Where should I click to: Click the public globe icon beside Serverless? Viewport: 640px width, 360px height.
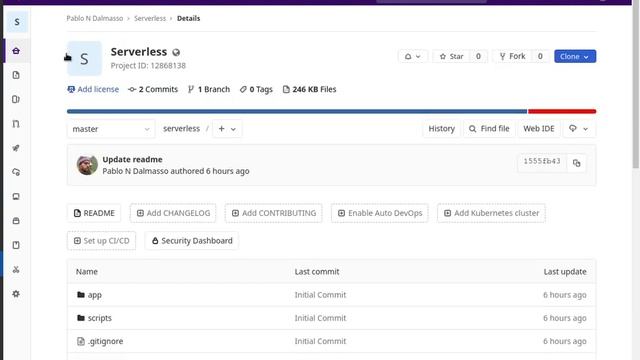tap(176, 52)
